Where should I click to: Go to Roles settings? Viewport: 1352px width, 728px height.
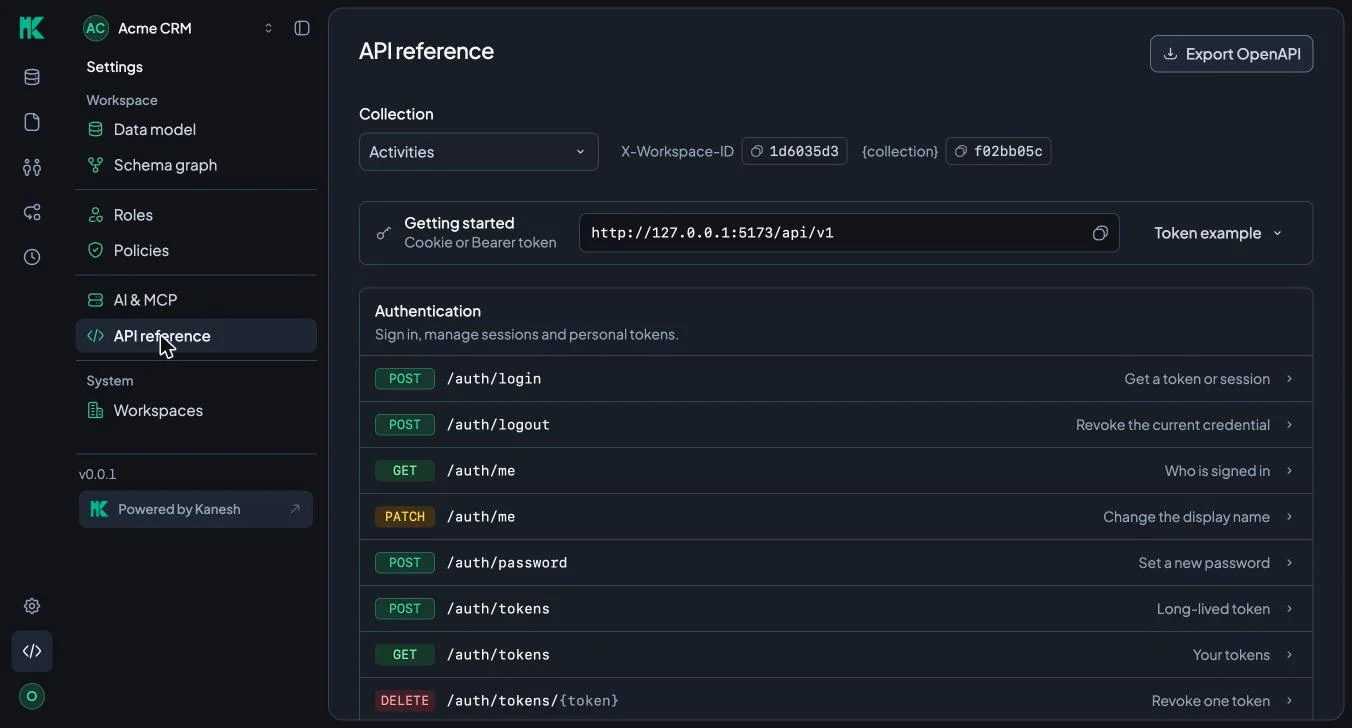[196, 215]
